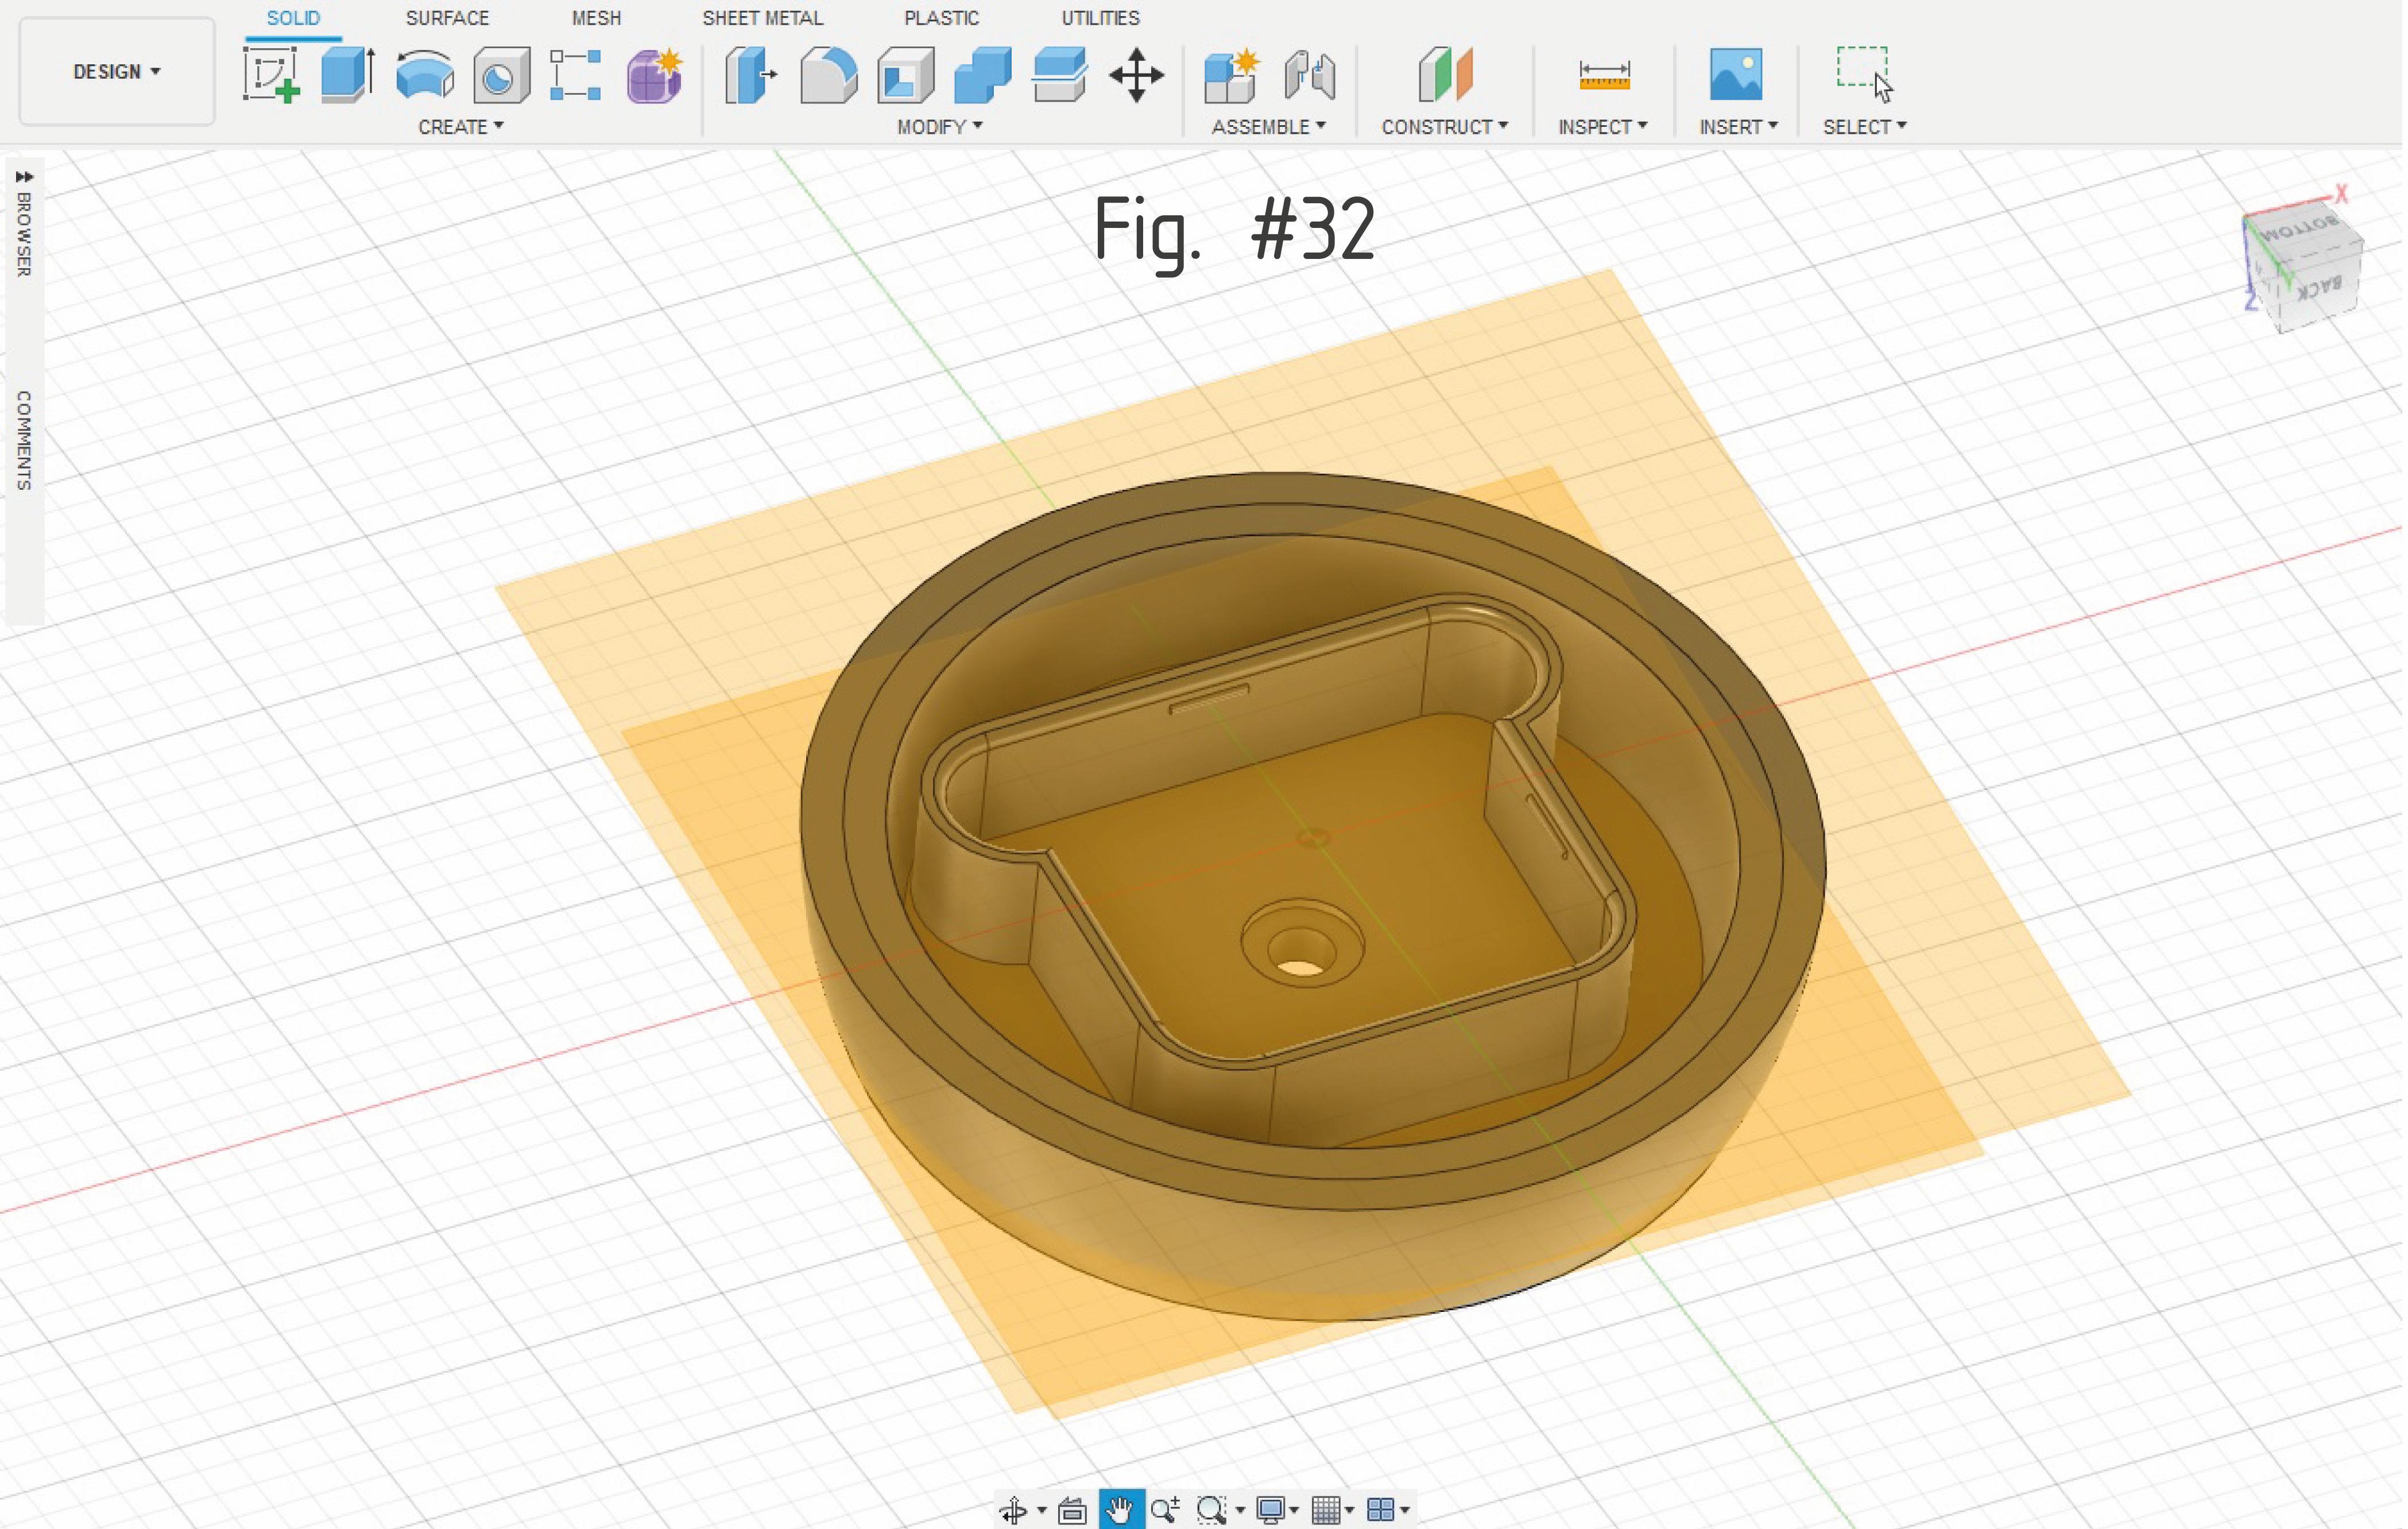This screenshot has height=1529, width=2408.
Task: Click the Hole tool icon
Action: [500, 76]
